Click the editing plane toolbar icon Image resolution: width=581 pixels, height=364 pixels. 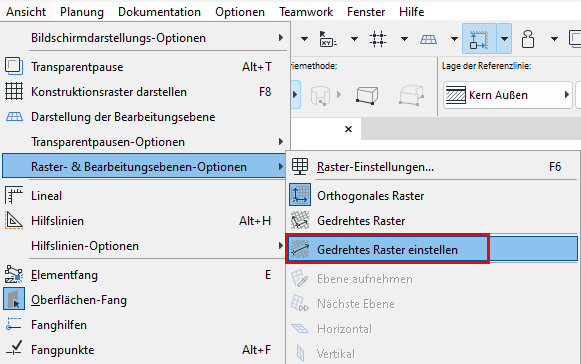[x=428, y=39]
